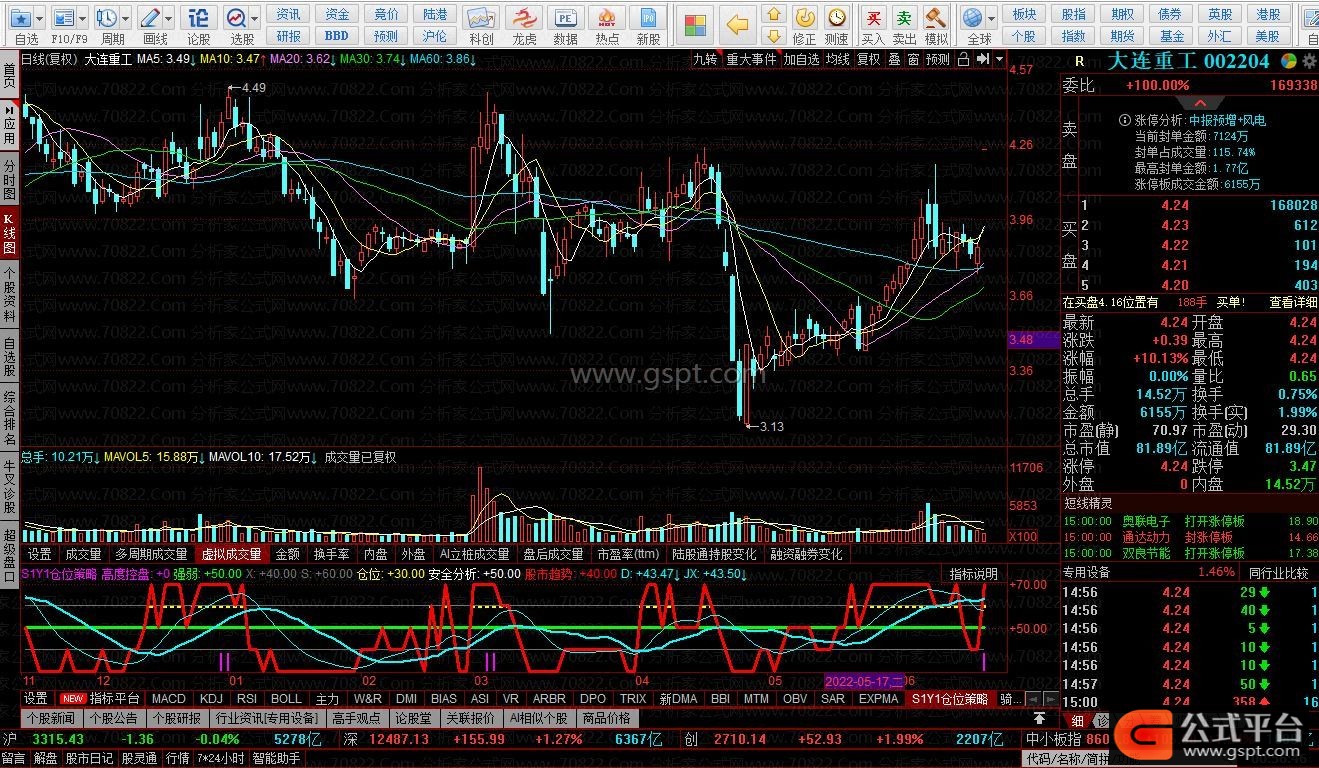Expand dropdown arrow next to 选股 icon
The width and height of the screenshot is (1319, 768).
pyautogui.click(x=256, y=18)
